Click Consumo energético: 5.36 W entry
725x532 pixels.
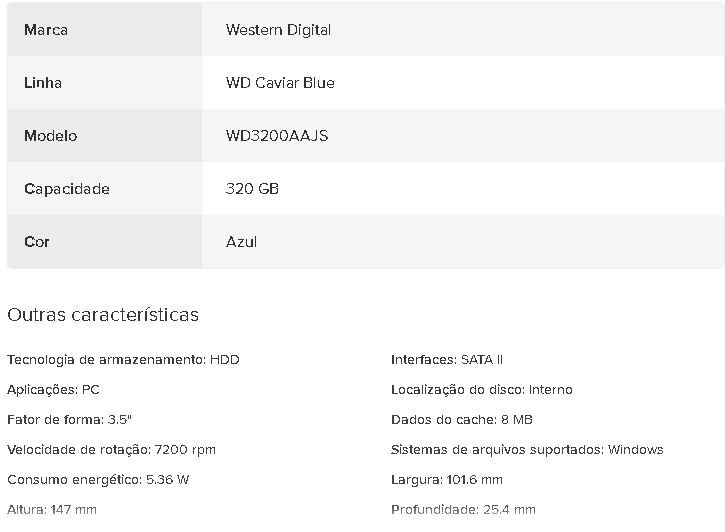point(98,480)
